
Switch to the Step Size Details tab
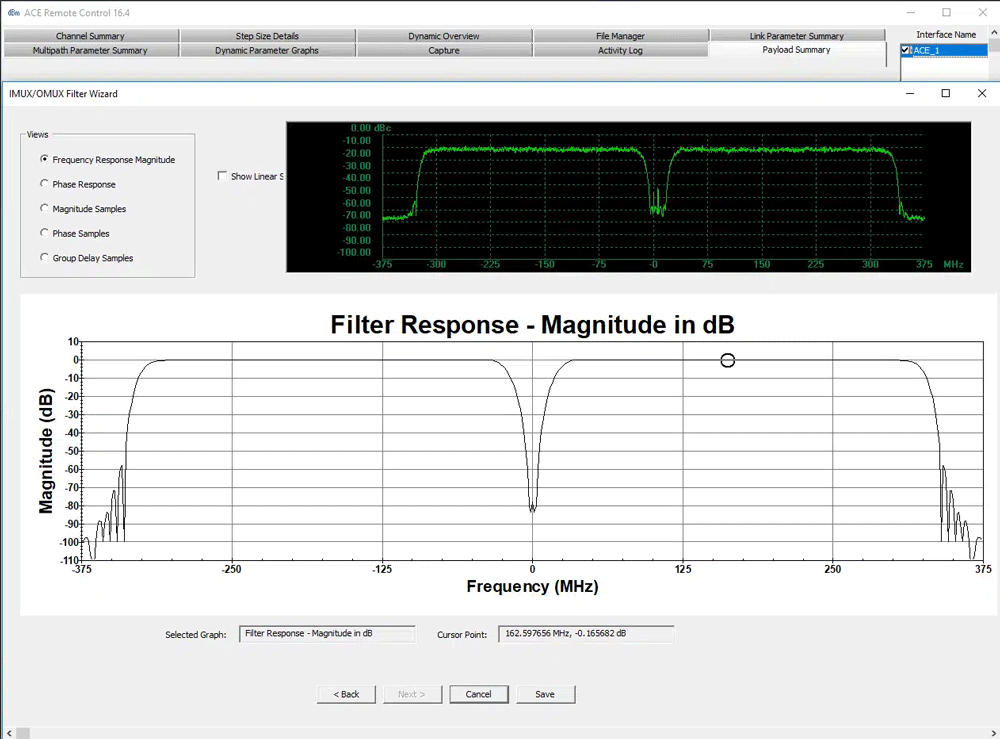(x=267, y=36)
